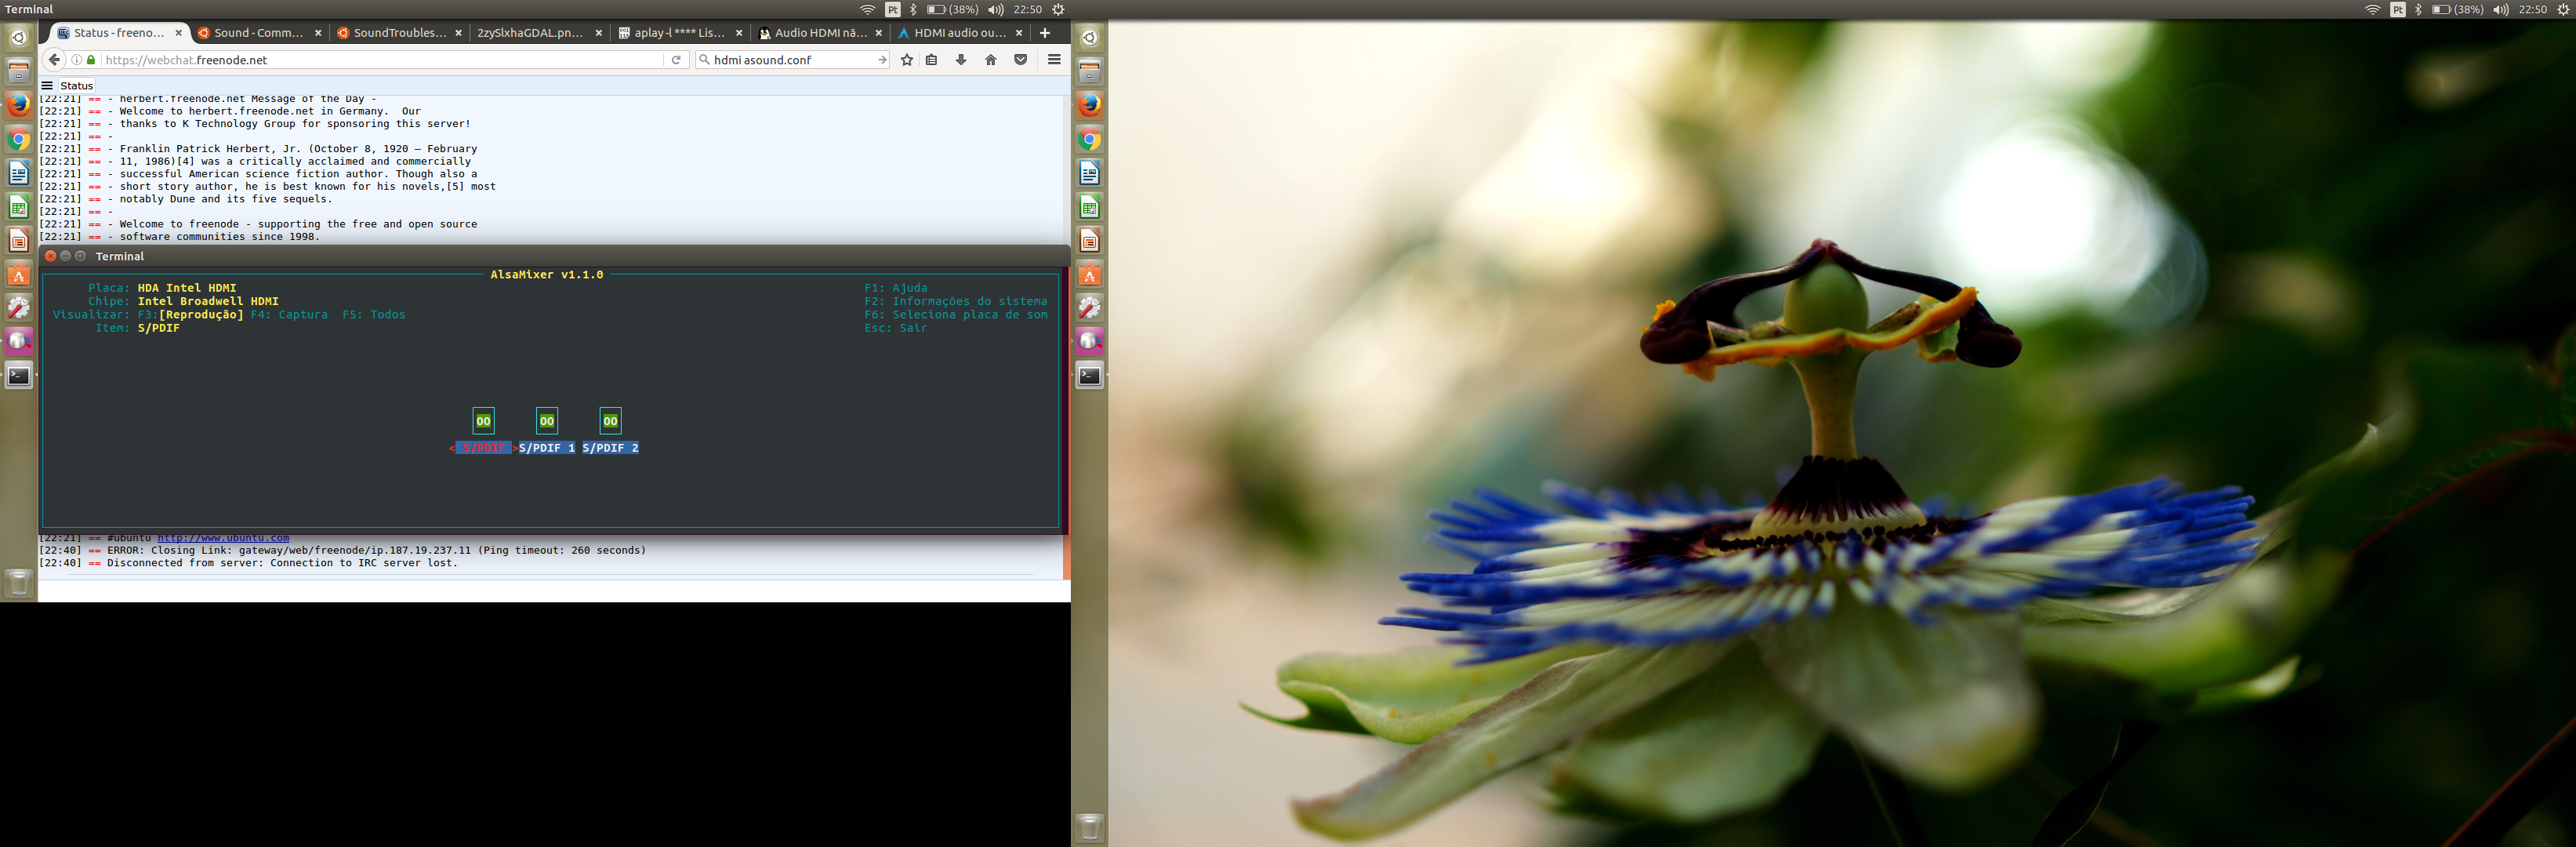The image size is (2576, 847).
Task: Click the green padlock in the address bar
Action: [91, 60]
